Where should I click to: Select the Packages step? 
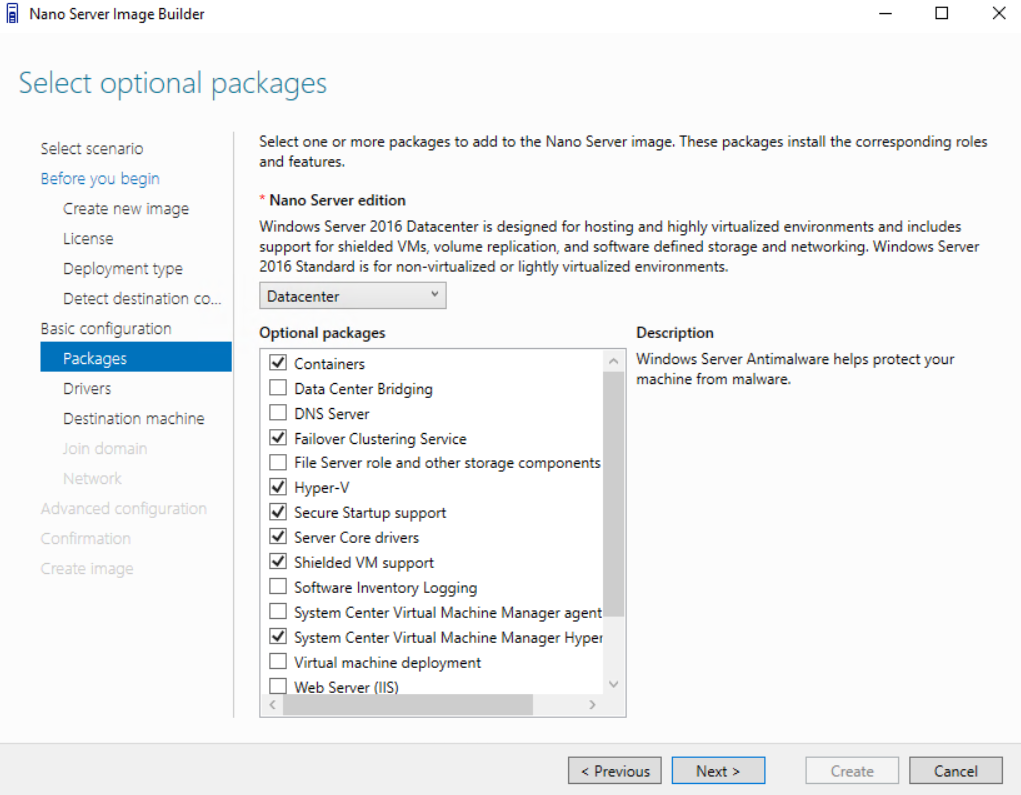click(x=136, y=357)
